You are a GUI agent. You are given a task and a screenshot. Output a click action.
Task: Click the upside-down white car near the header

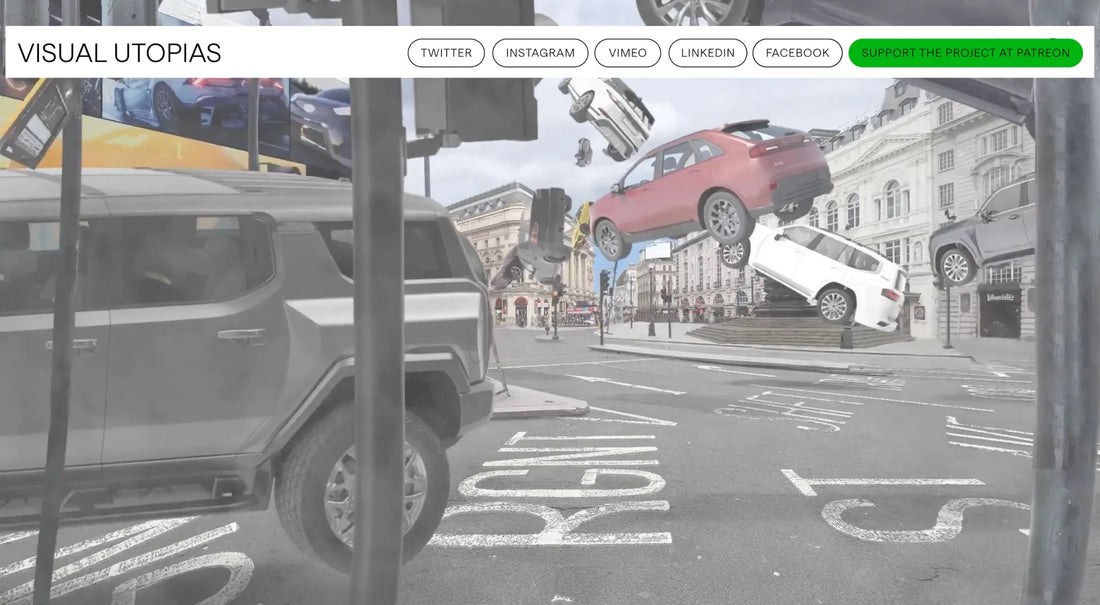pos(607,112)
